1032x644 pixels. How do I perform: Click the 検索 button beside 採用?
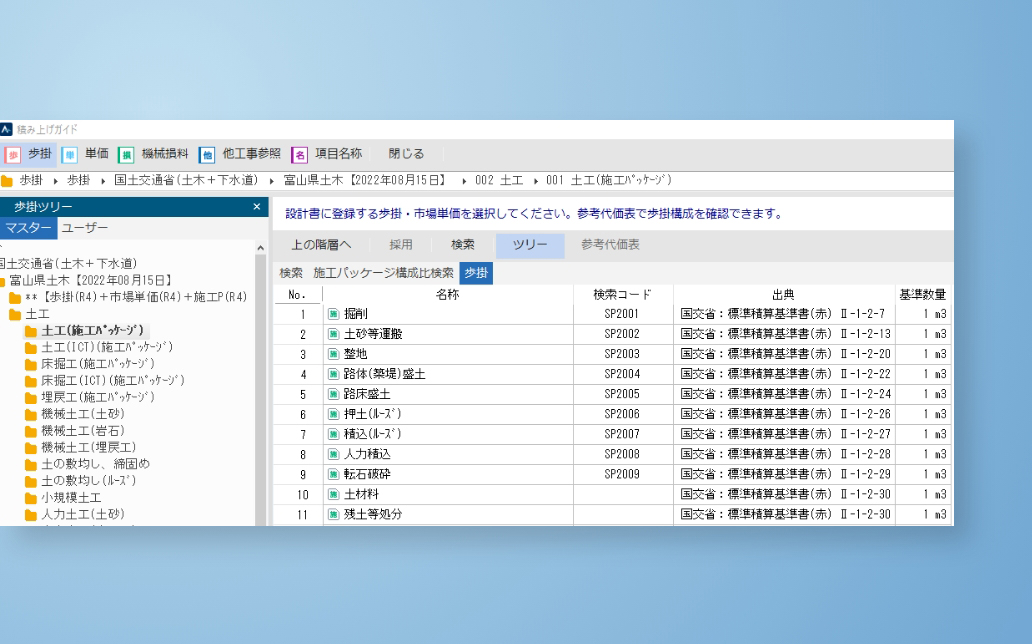pyautogui.click(x=462, y=245)
